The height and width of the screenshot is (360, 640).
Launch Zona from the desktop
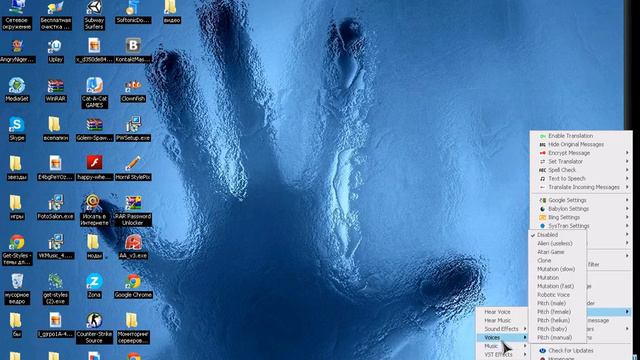(94, 286)
